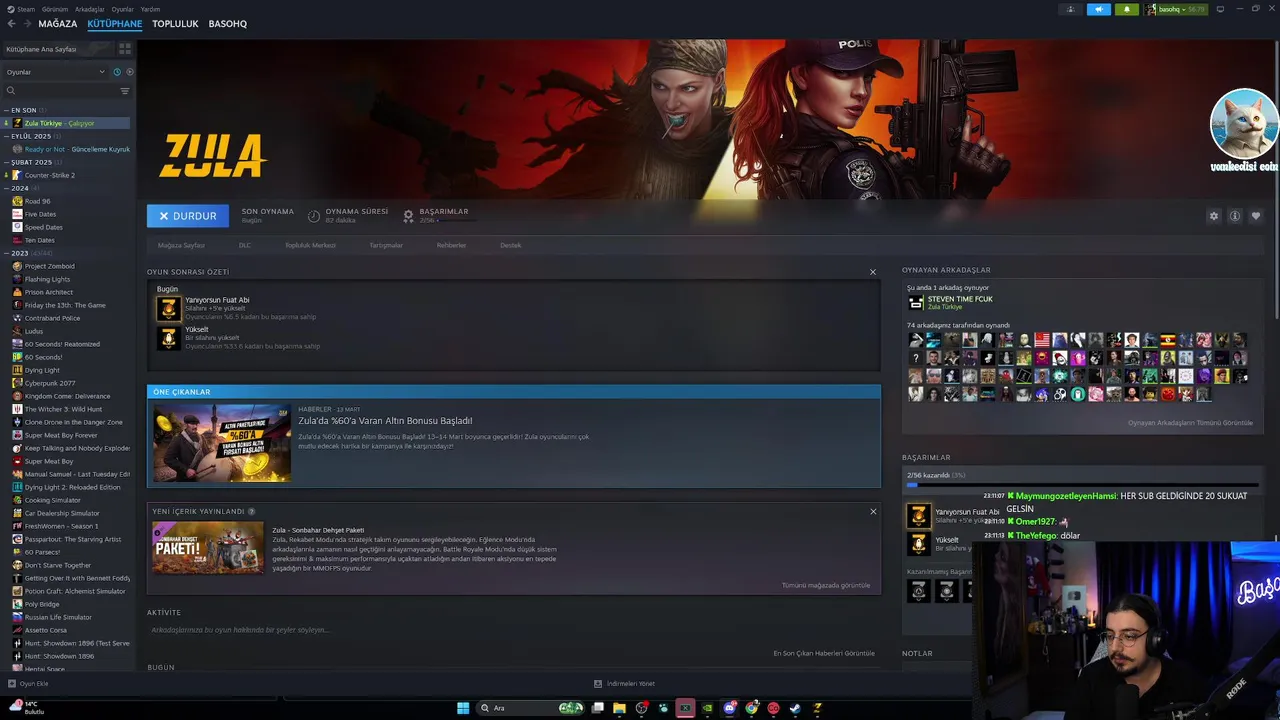Screen dimensions: 1280x720
Task: Open Zula icon in taskbar
Action: (817, 708)
